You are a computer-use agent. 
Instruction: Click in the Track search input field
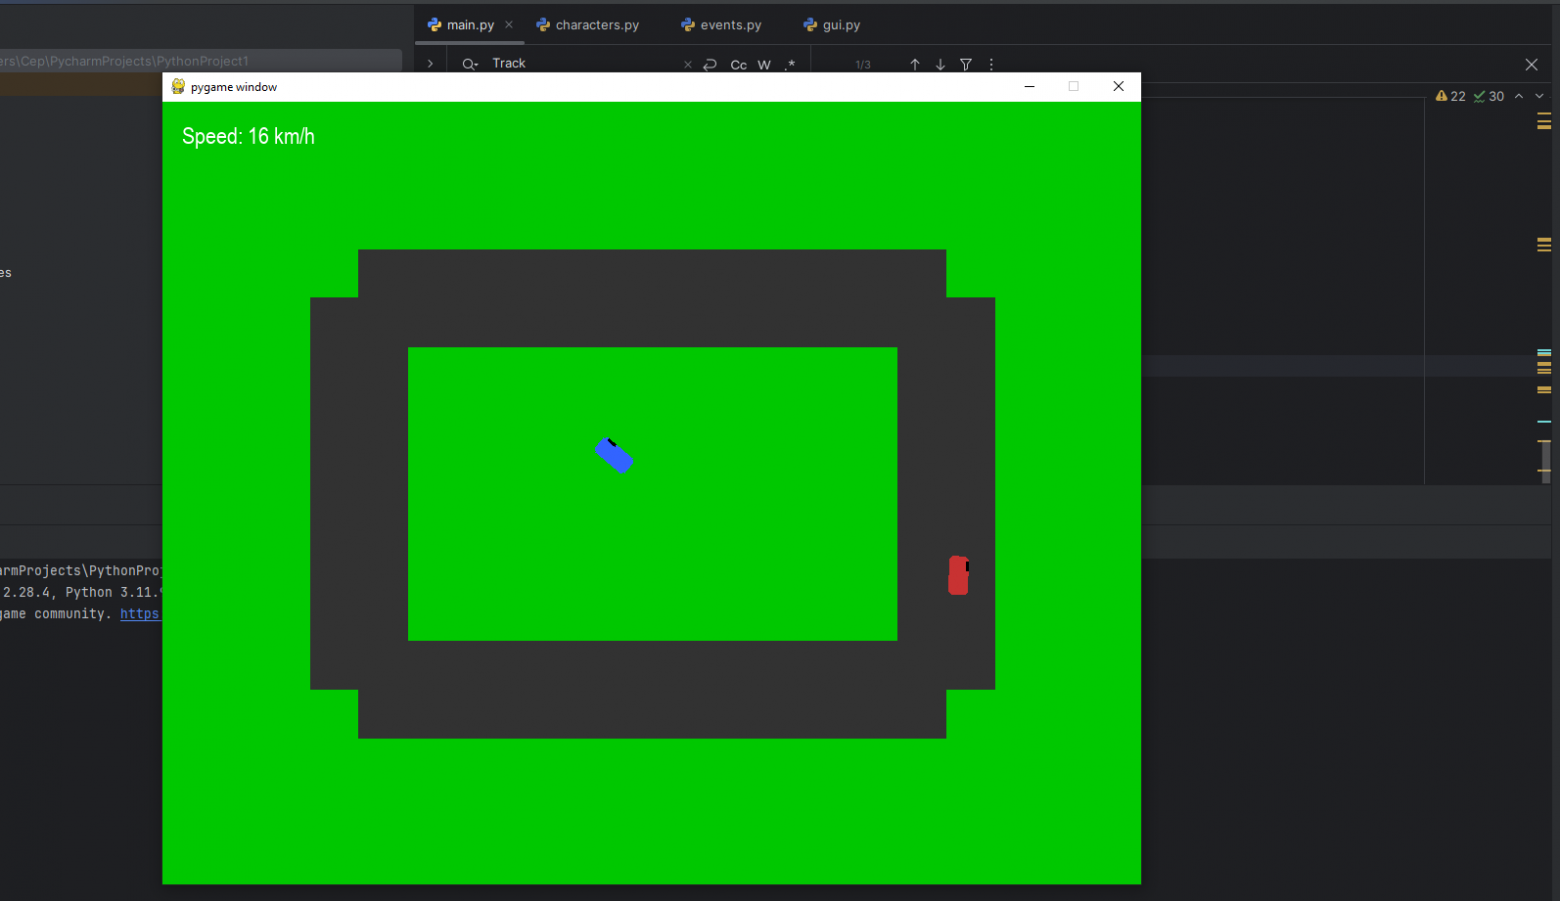pos(580,64)
